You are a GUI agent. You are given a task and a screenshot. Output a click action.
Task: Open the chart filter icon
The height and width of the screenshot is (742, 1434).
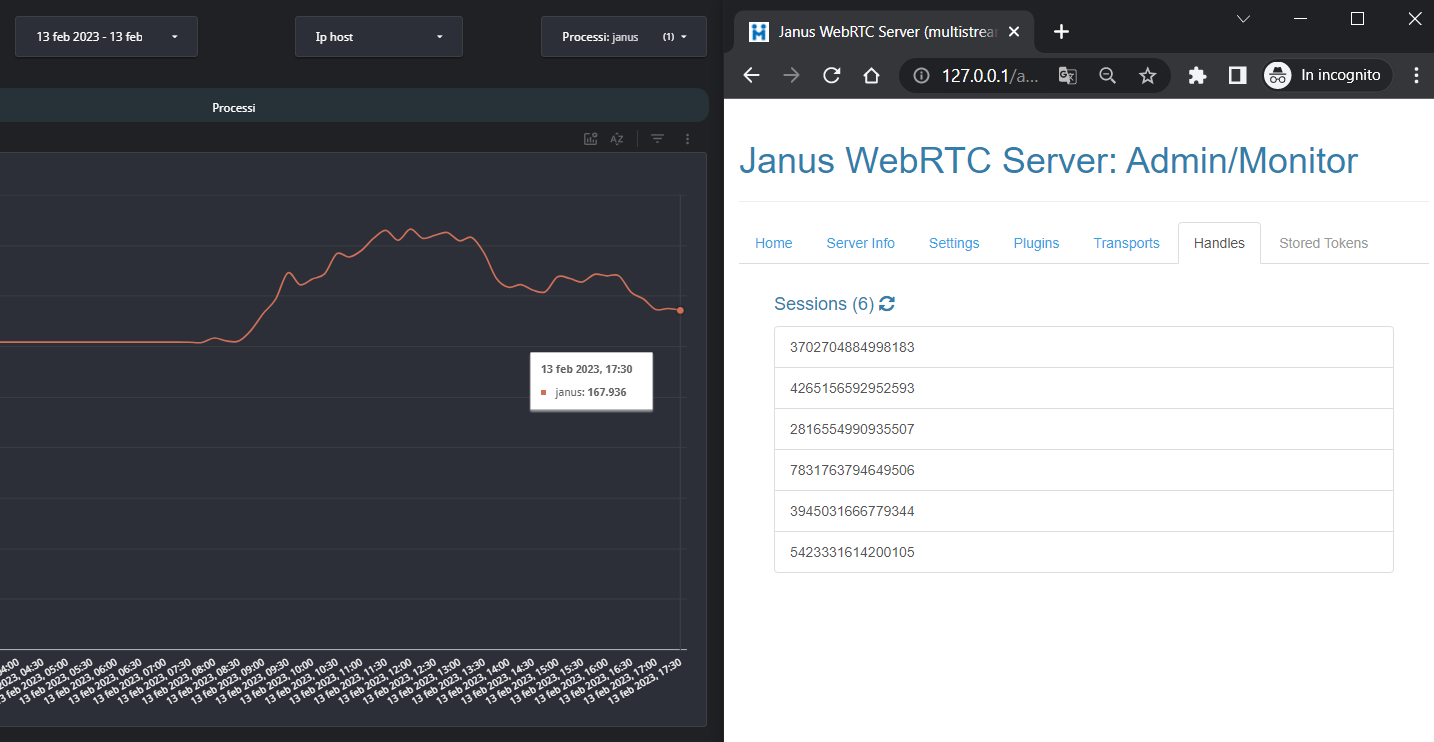click(656, 138)
